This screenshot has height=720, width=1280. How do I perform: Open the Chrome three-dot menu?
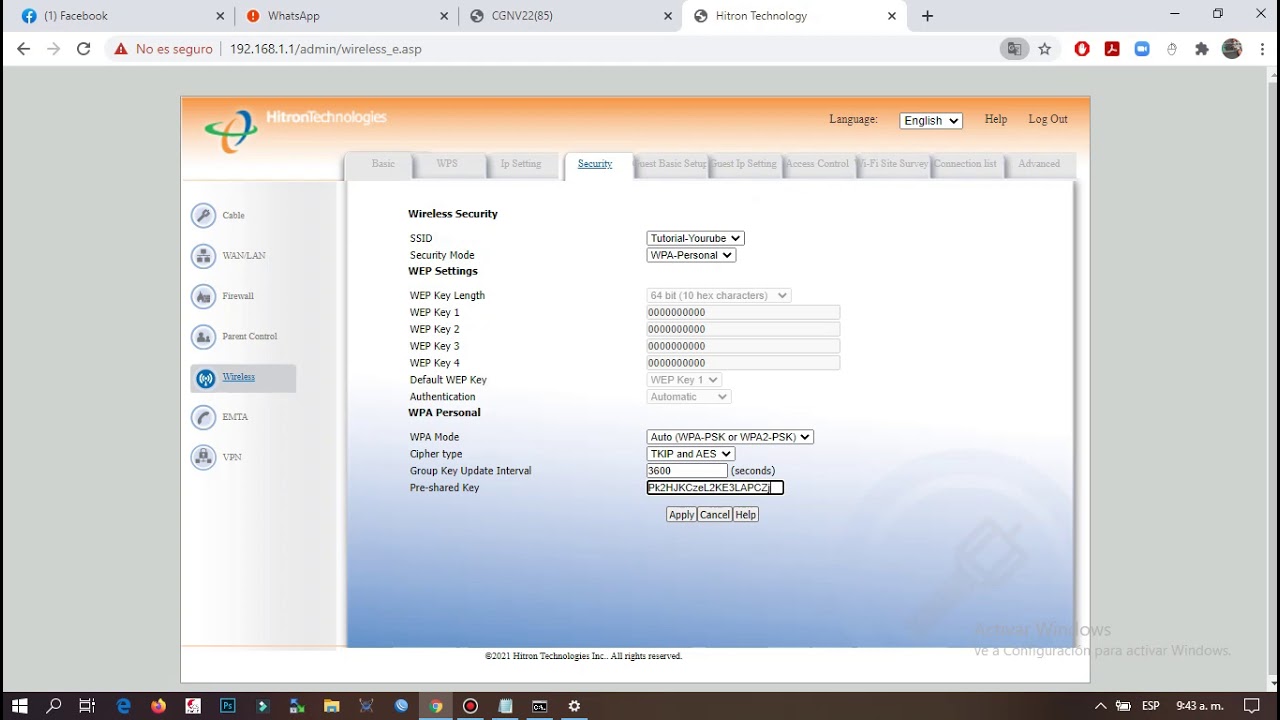[x=1261, y=49]
